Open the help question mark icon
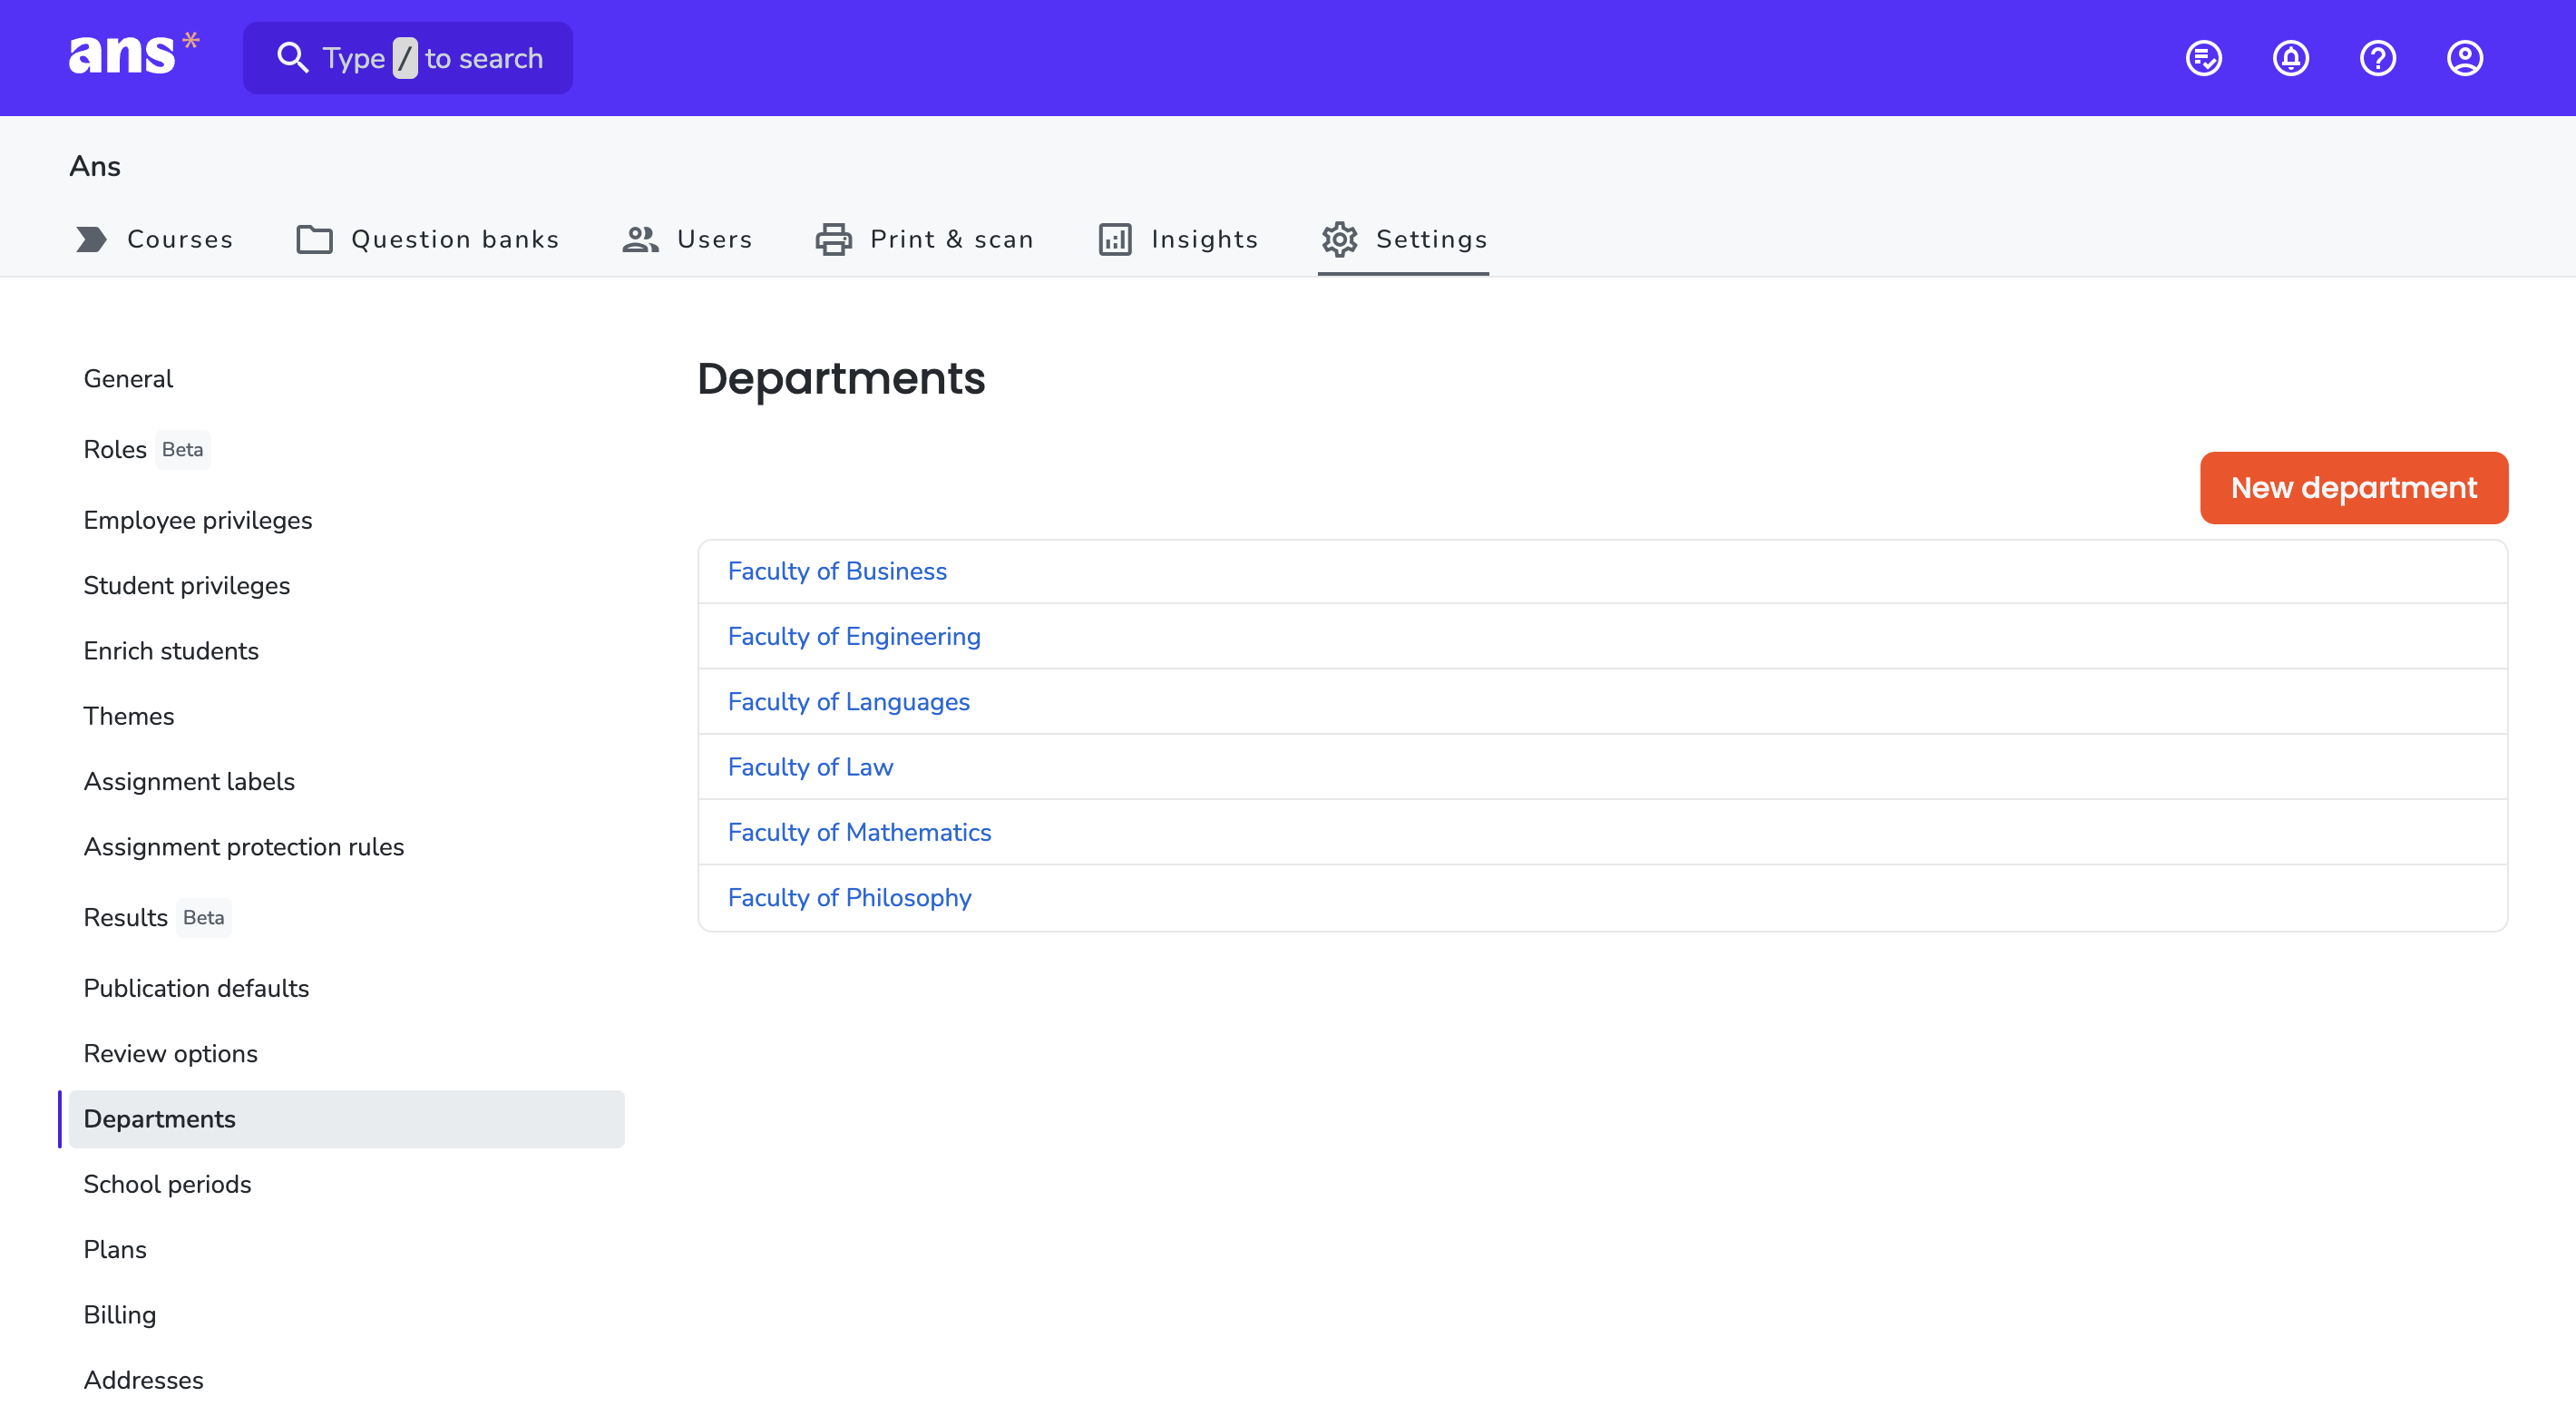The image size is (2576, 1406). [2378, 58]
